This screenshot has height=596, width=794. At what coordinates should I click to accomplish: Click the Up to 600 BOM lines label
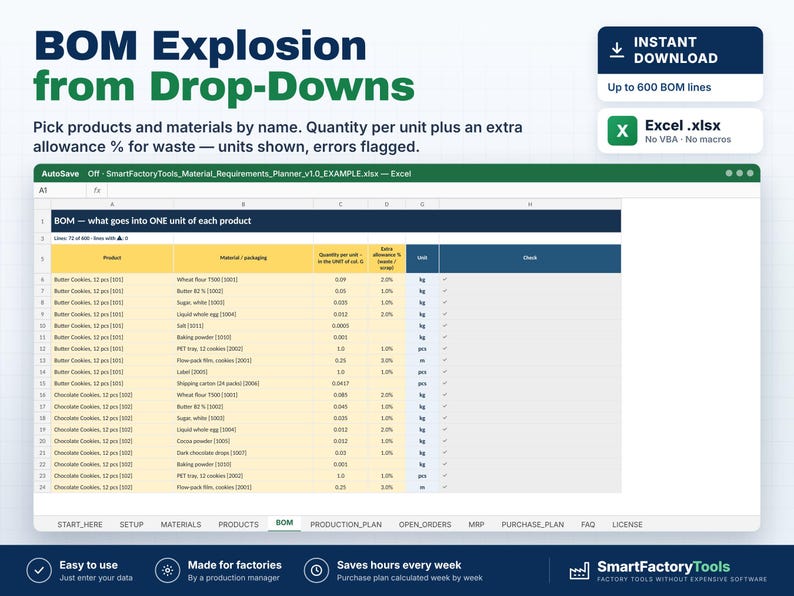tap(659, 87)
